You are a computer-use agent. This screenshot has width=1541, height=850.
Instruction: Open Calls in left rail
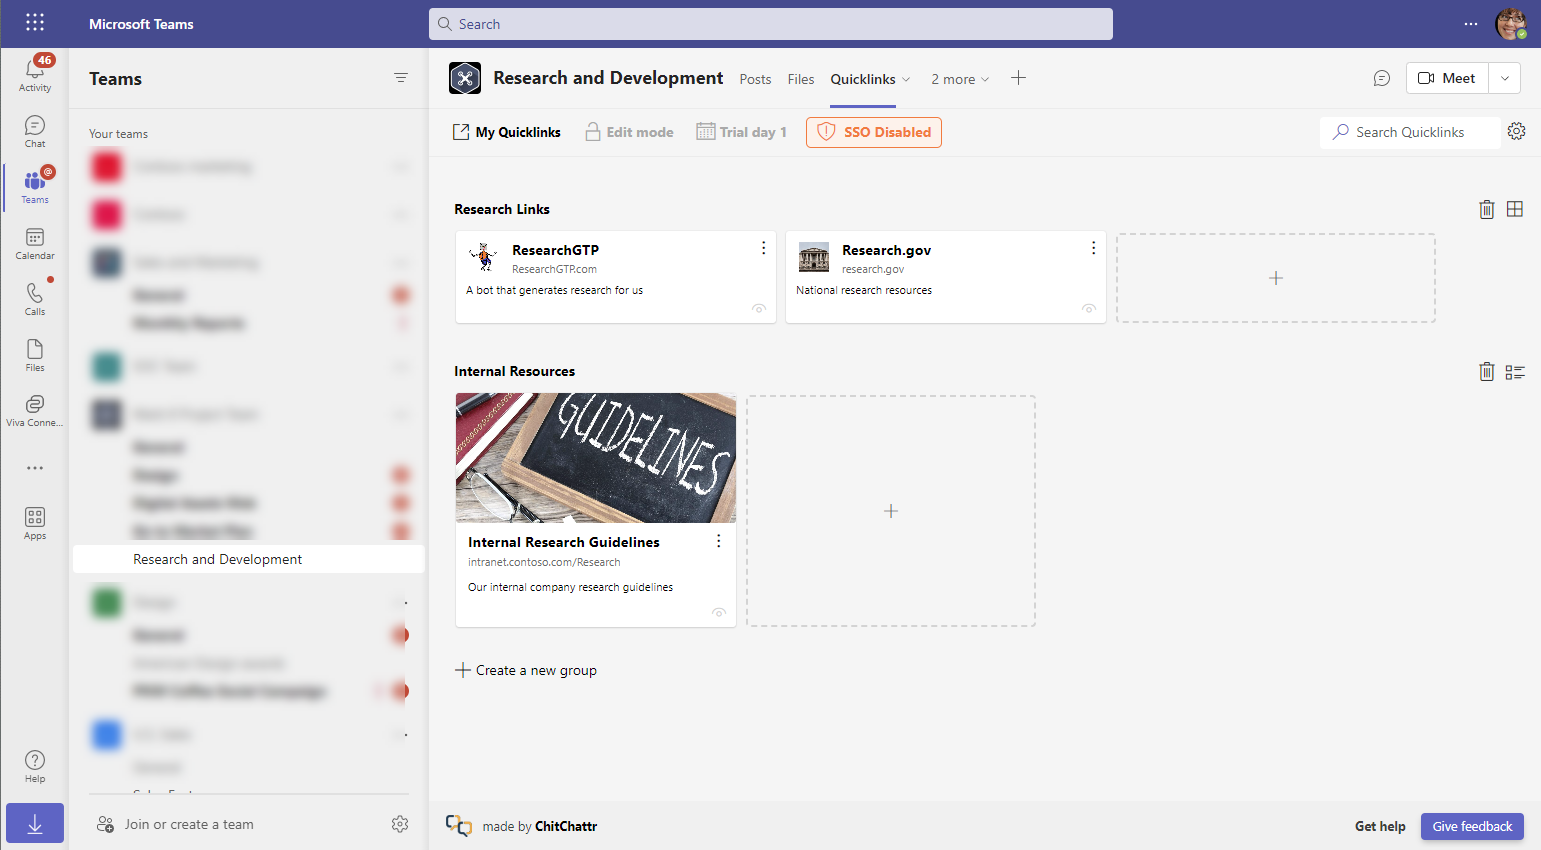pos(35,299)
